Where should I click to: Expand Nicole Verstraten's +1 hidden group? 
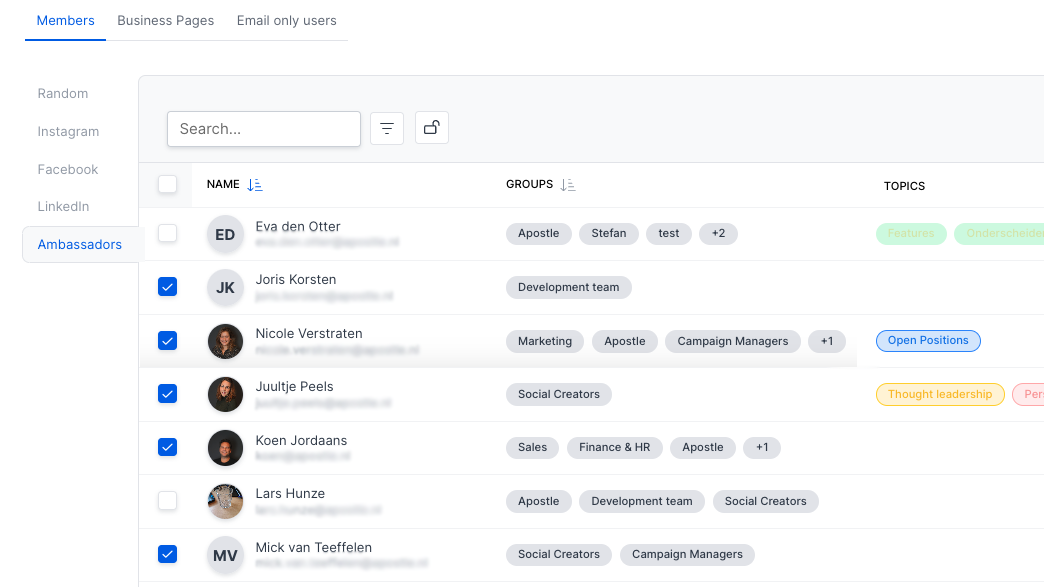coord(827,341)
